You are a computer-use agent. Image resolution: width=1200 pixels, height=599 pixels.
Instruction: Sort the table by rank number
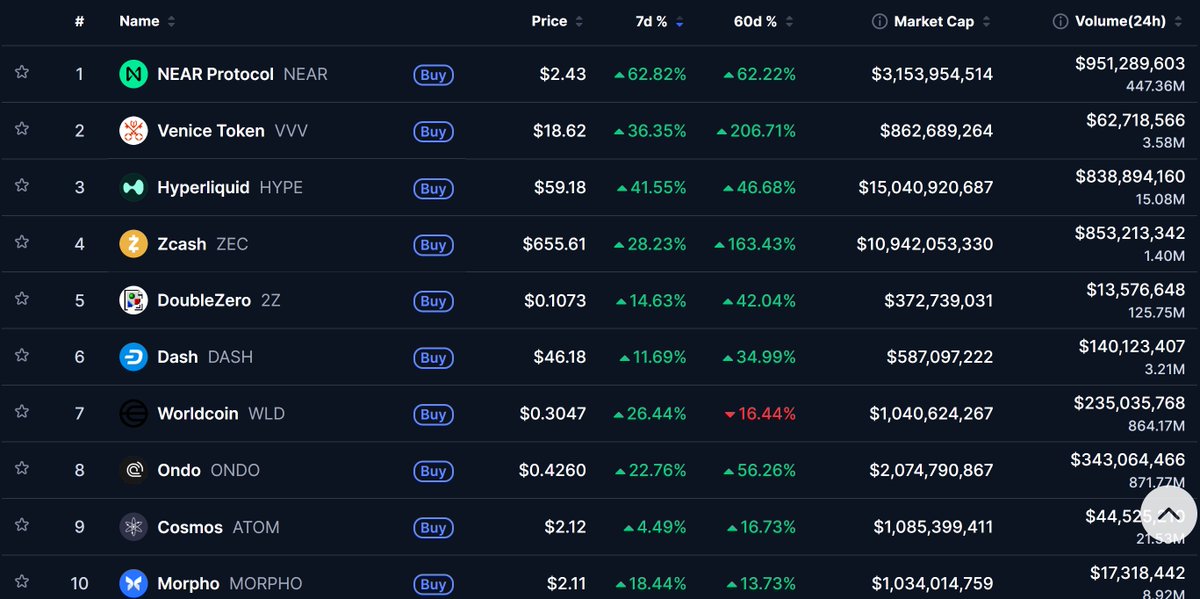[79, 21]
